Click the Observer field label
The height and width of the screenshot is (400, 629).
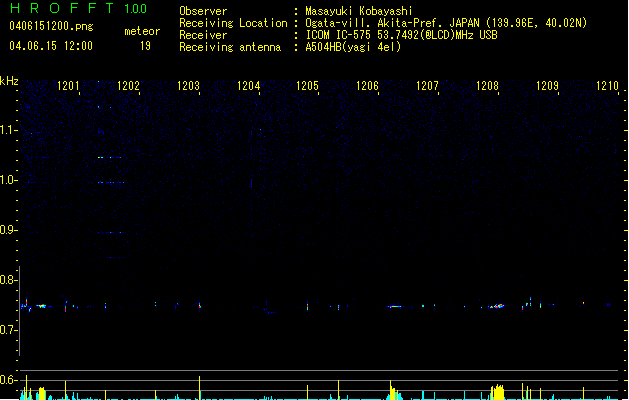pyautogui.click(x=203, y=11)
